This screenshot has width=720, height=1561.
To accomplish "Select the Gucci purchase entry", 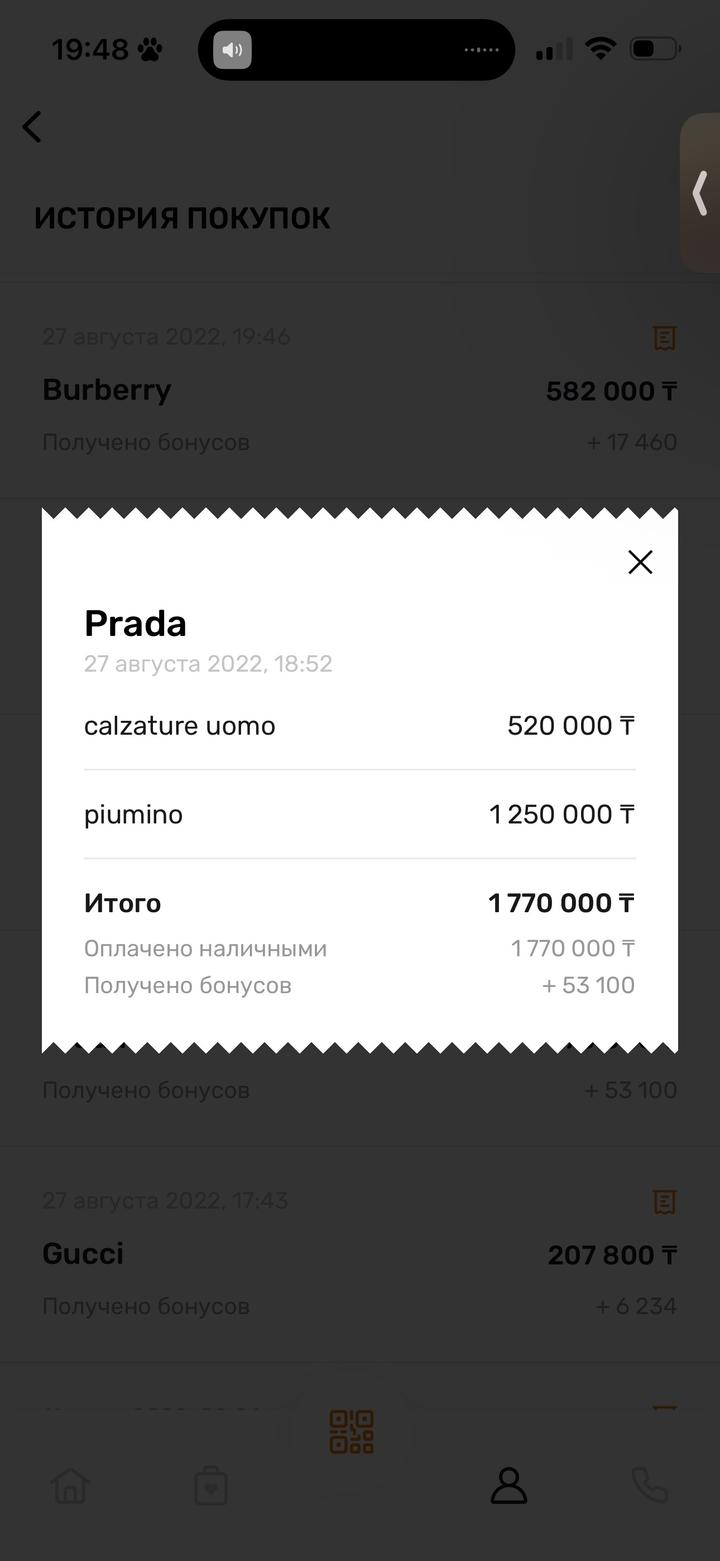I will [83, 1254].
